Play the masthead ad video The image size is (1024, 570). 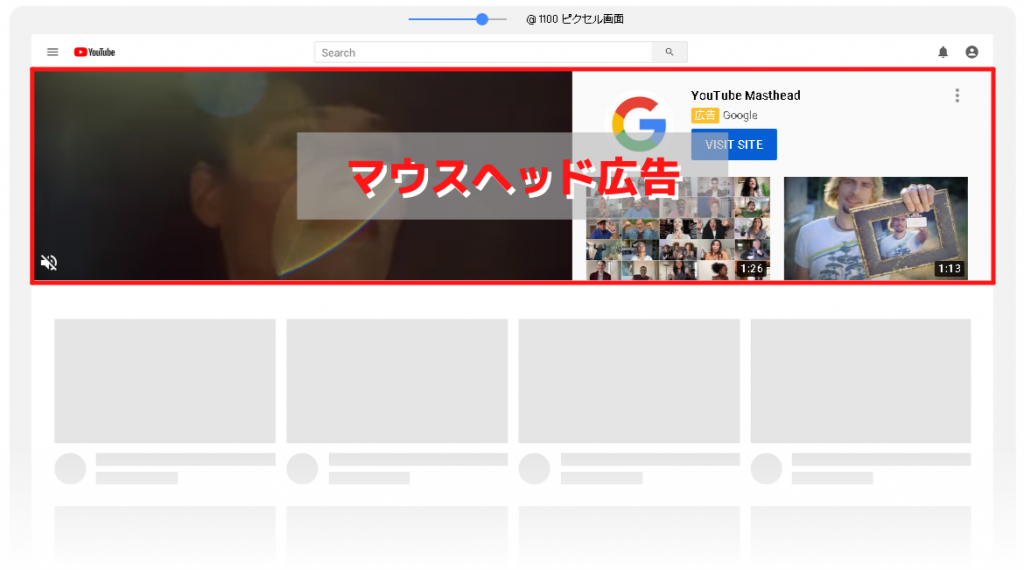pyautogui.click(x=303, y=176)
